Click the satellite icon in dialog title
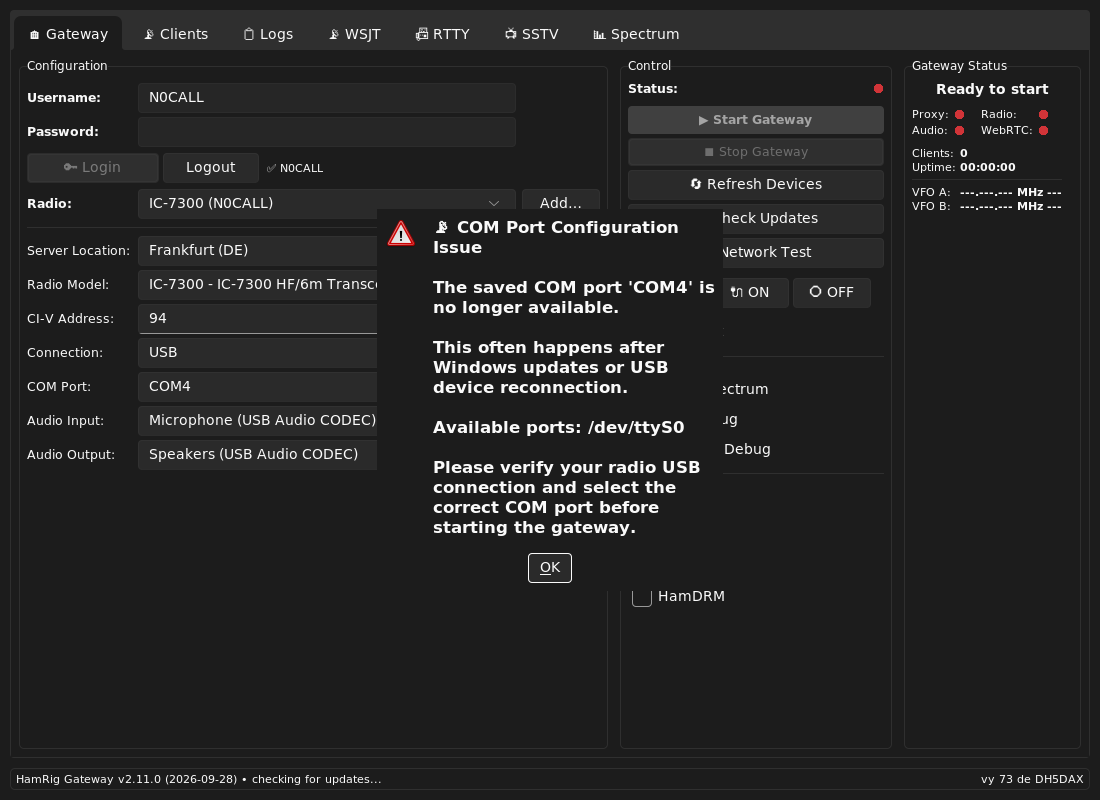Viewport: 1100px width, 800px height. [442, 227]
